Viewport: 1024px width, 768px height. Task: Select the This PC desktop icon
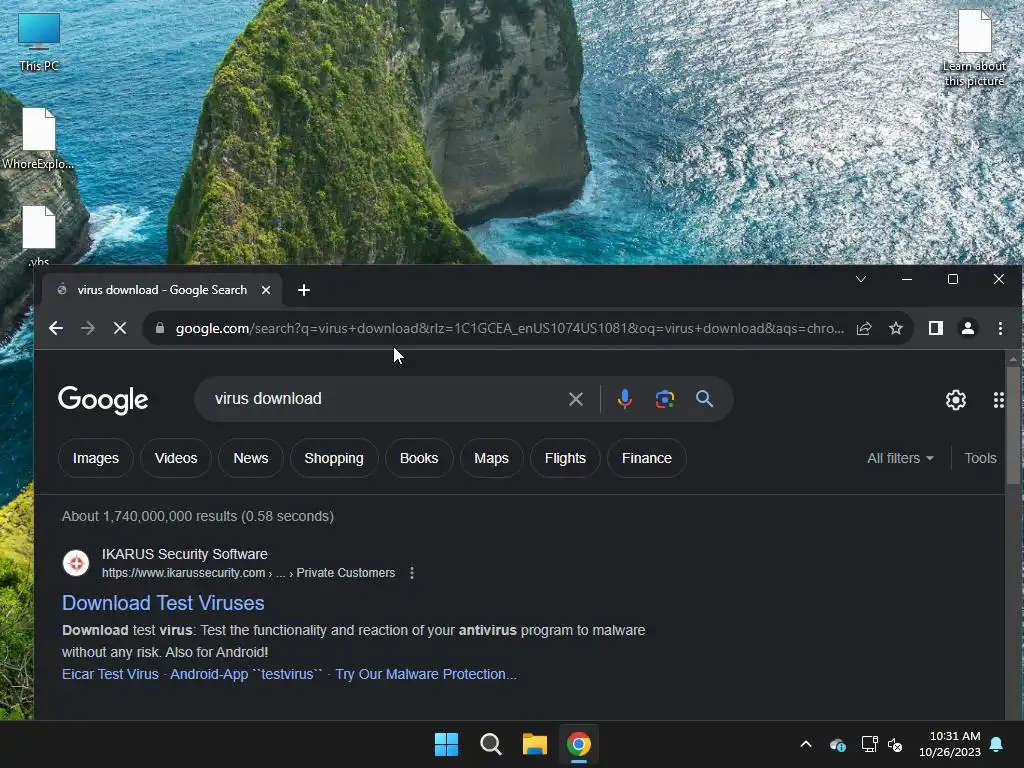pyautogui.click(x=39, y=41)
